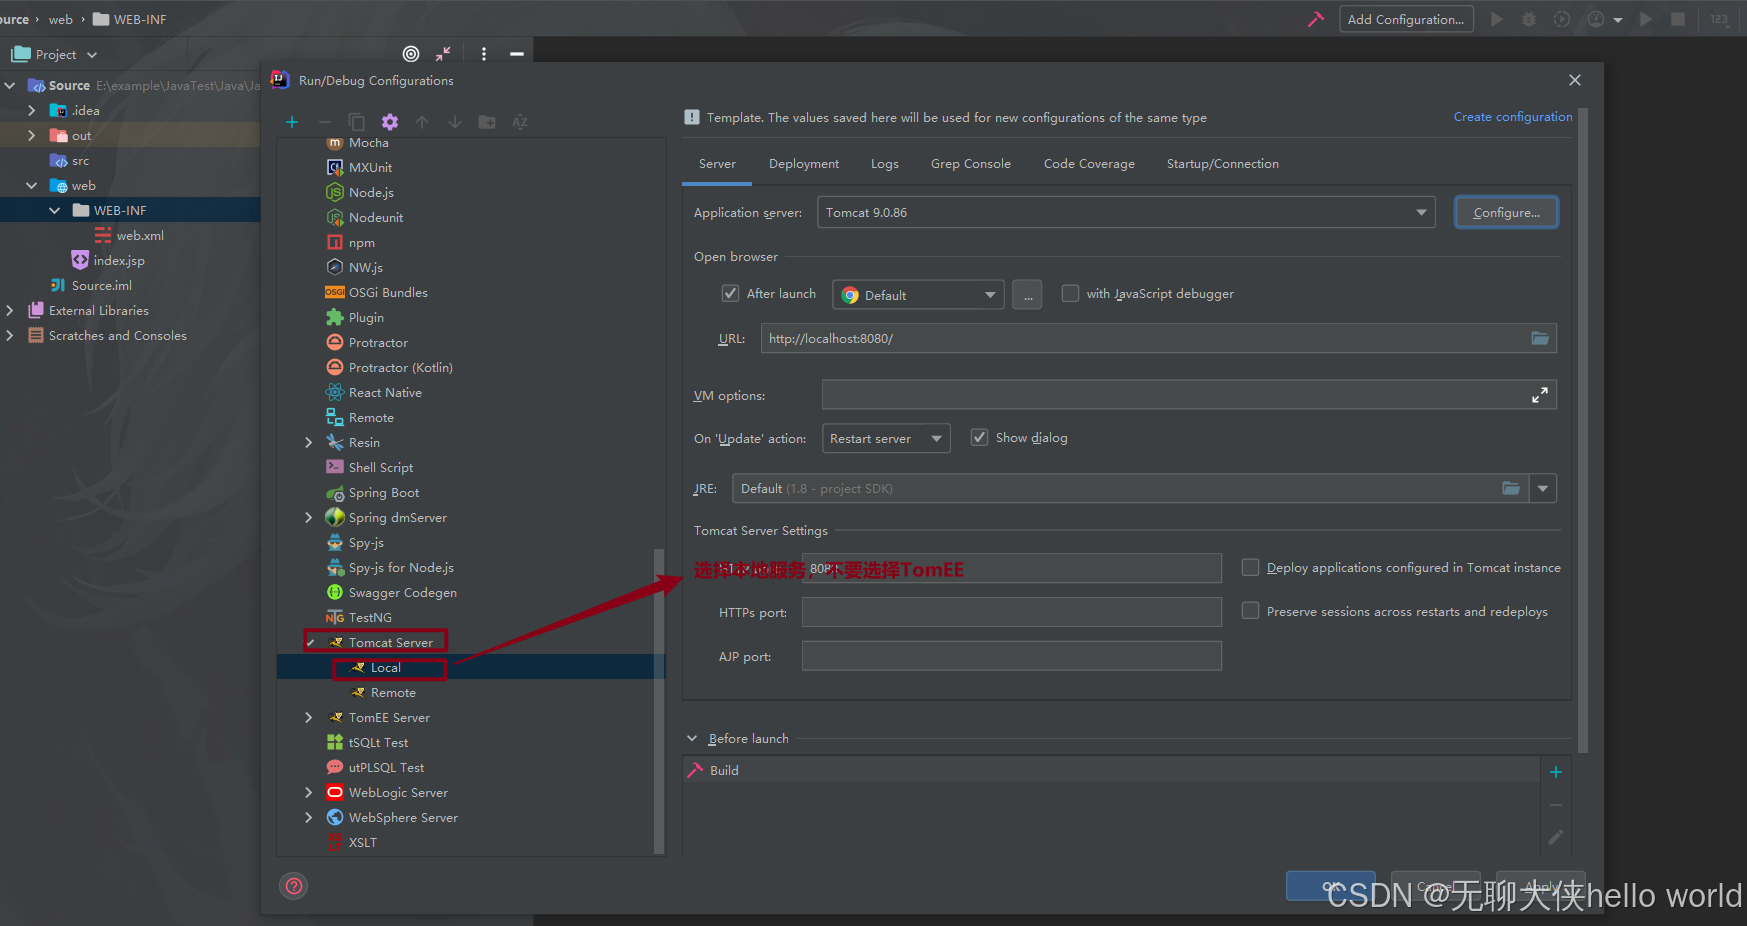Select Swagger Codegen configuration type

[x=402, y=593]
